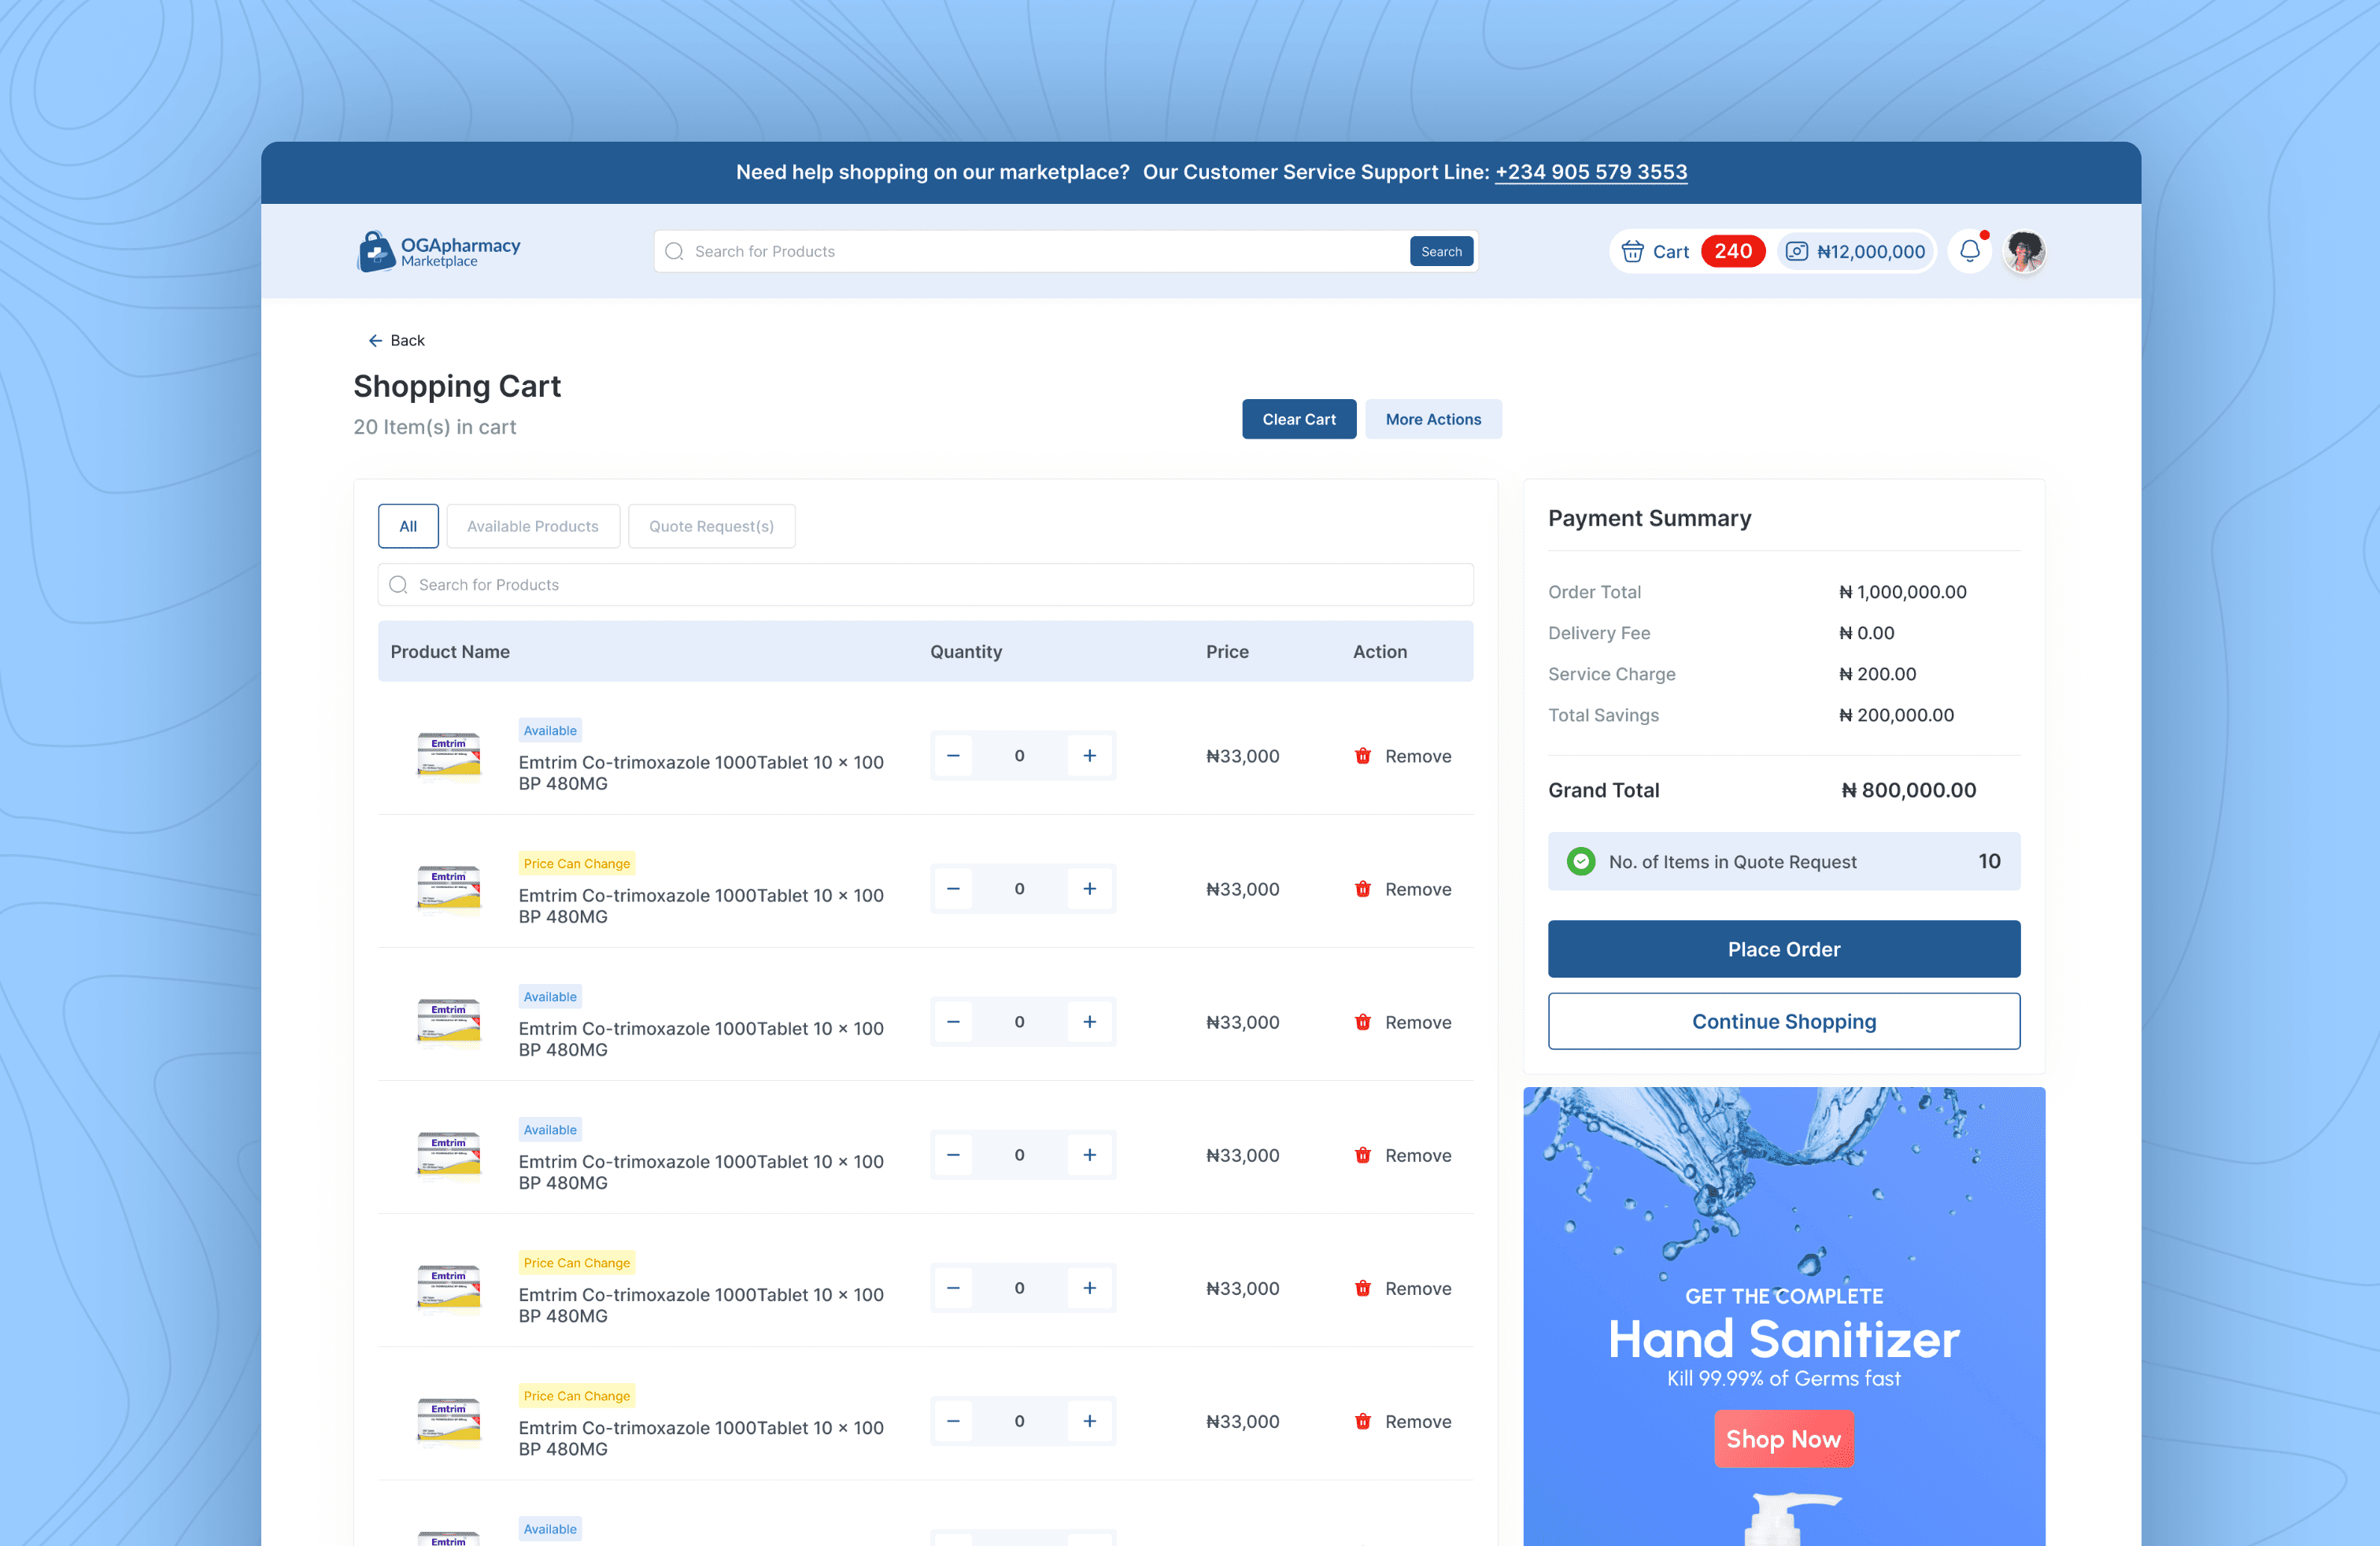Image resolution: width=2380 pixels, height=1546 pixels.
Task: Open the user profile avatar
Action: (2025, 251)
